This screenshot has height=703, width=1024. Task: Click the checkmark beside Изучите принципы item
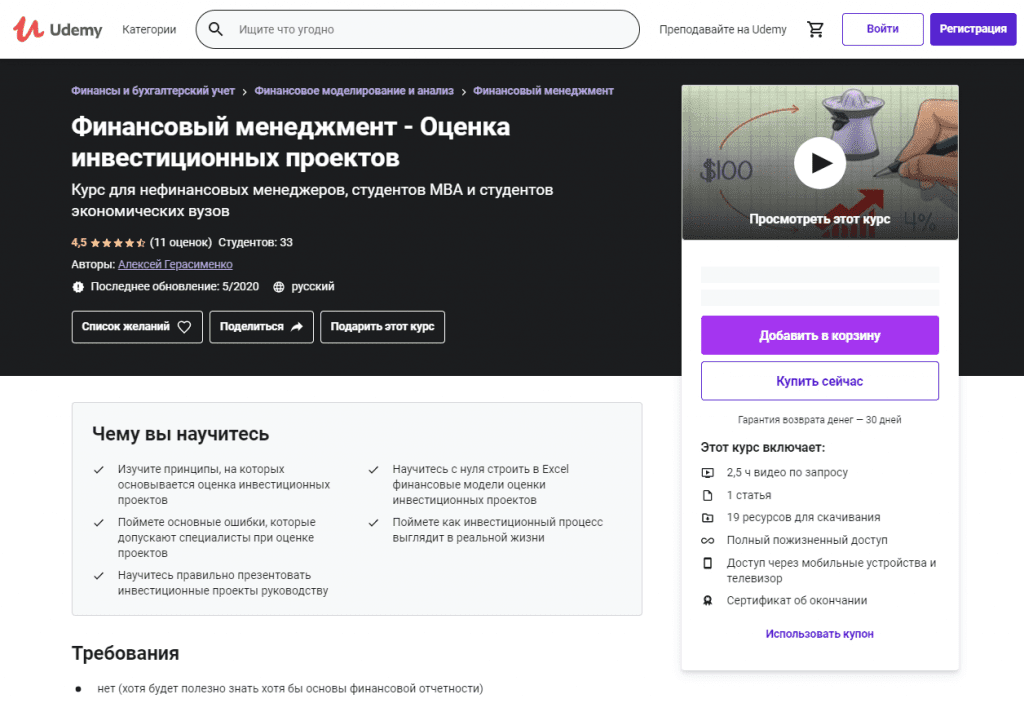[x=99, y=470]
